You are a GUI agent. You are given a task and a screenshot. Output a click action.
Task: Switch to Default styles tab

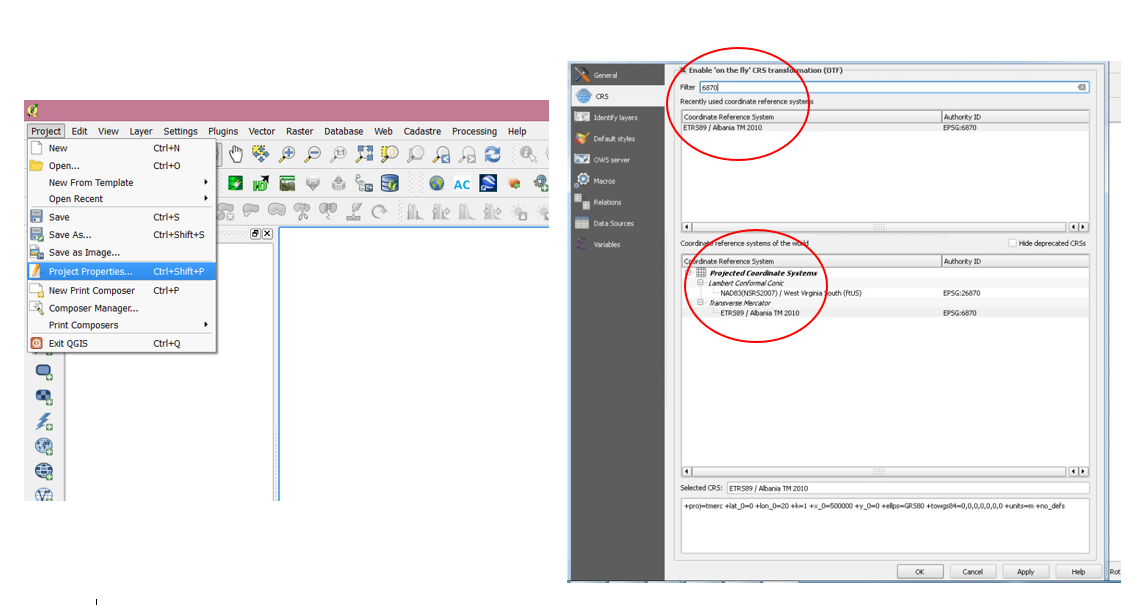pyautogui.click(x=617, y=138)
